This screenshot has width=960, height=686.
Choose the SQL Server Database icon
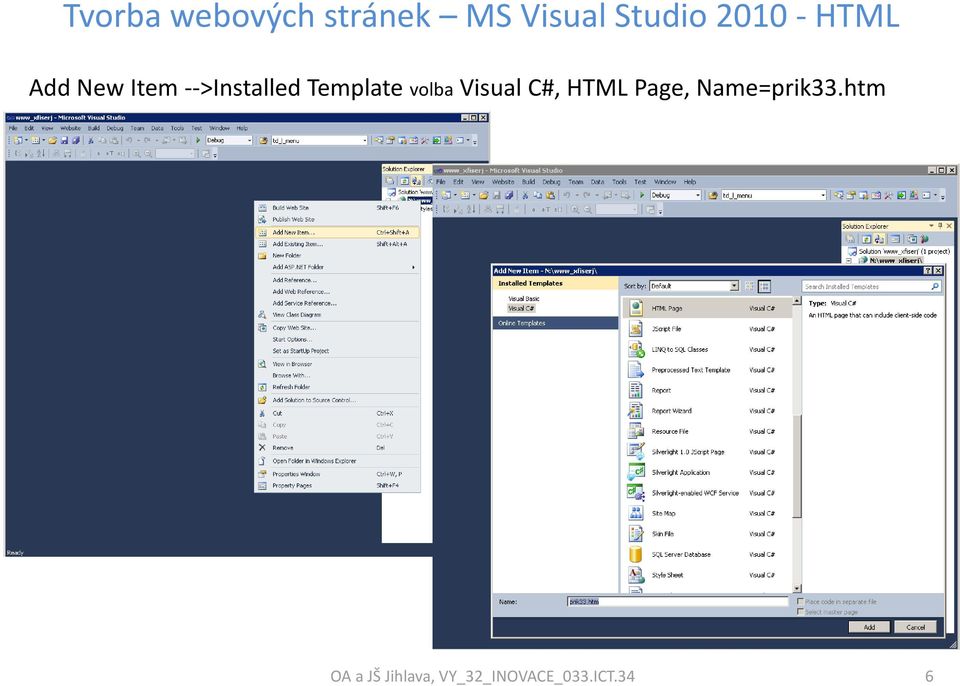pyautogui.click(x=636, y=554)
